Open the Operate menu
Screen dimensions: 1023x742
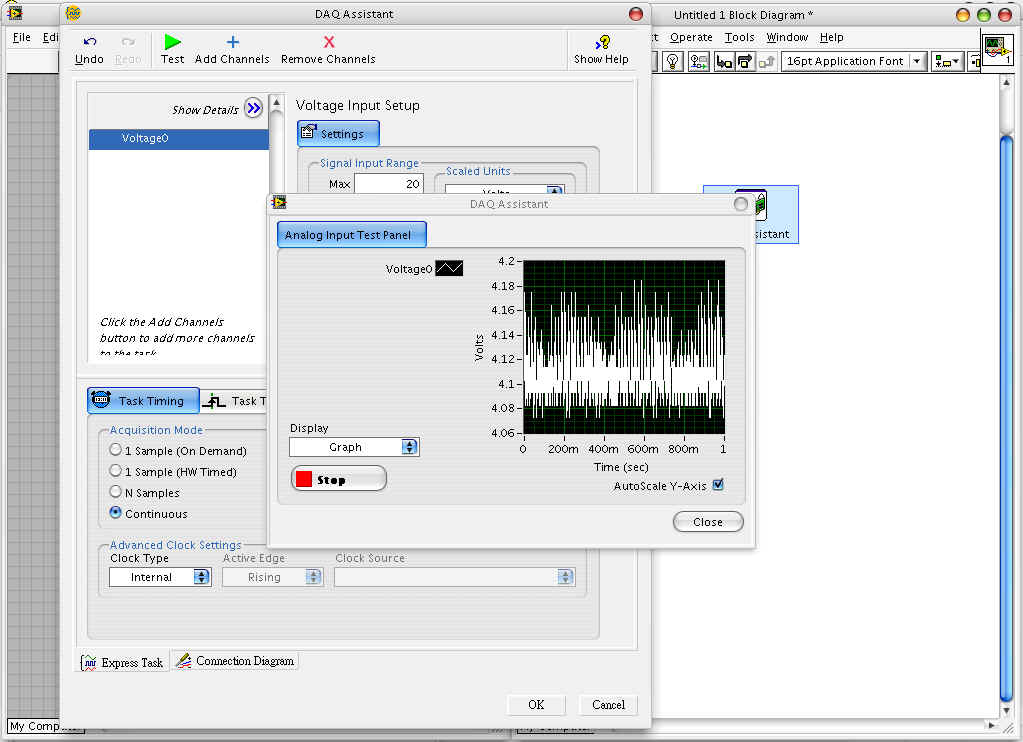[x=691, y=37]
